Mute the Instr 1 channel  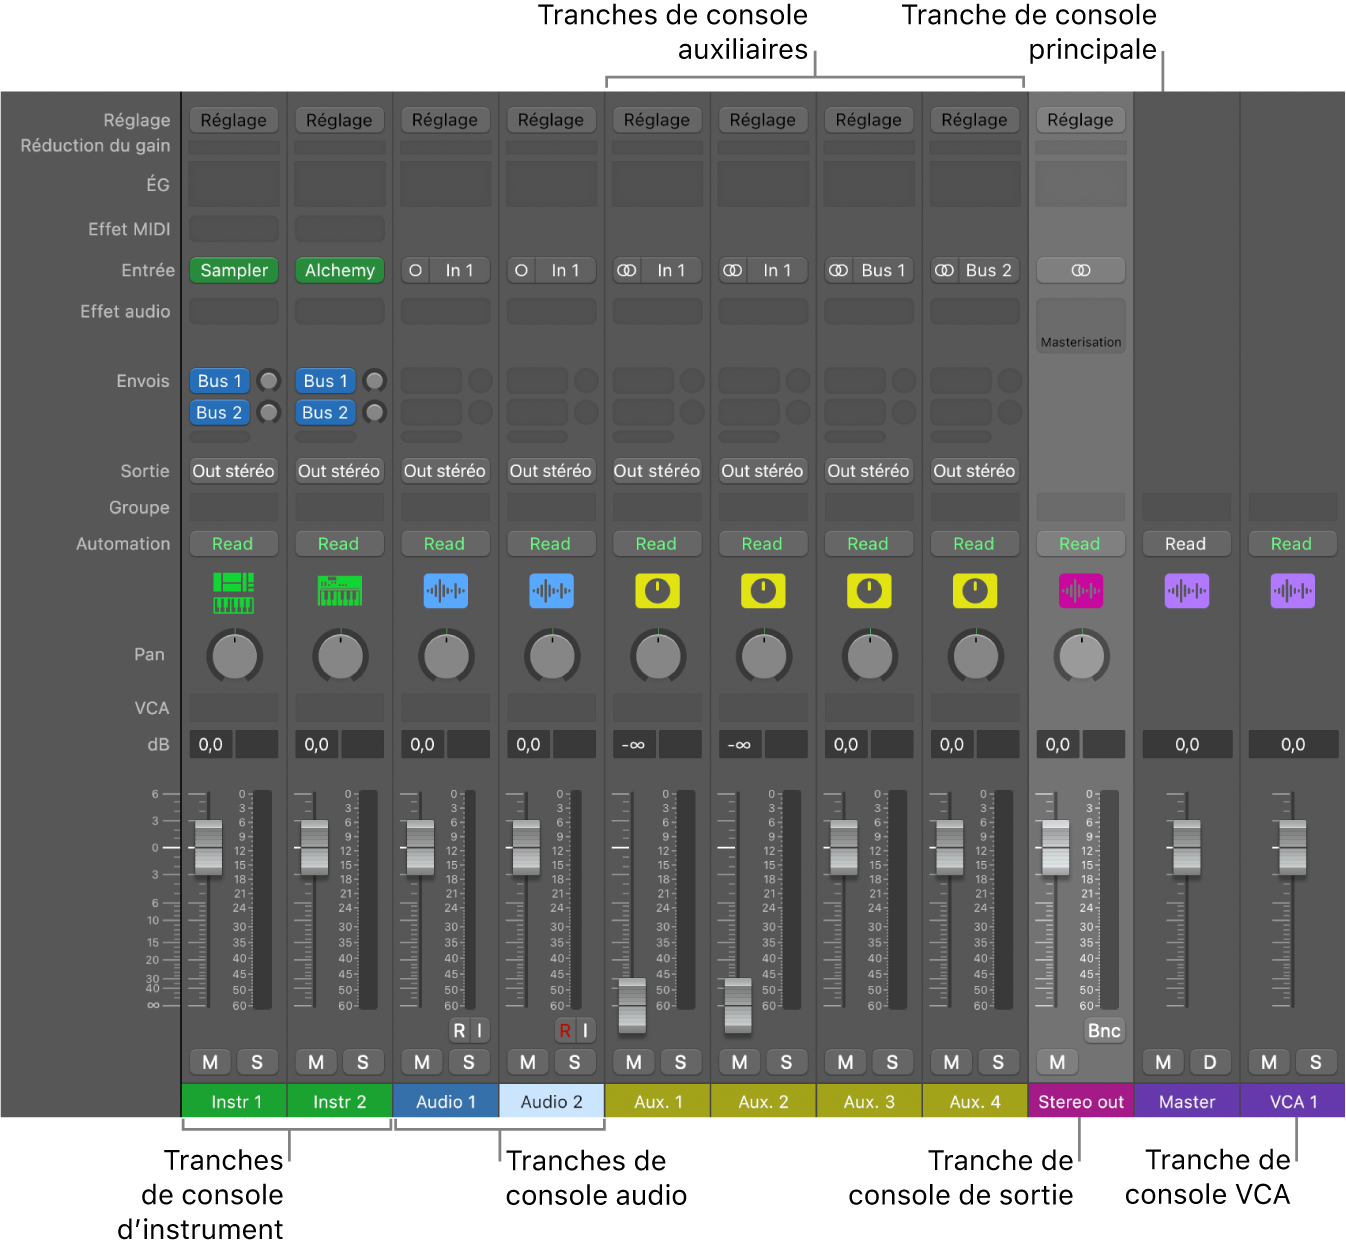[210, 1062]
